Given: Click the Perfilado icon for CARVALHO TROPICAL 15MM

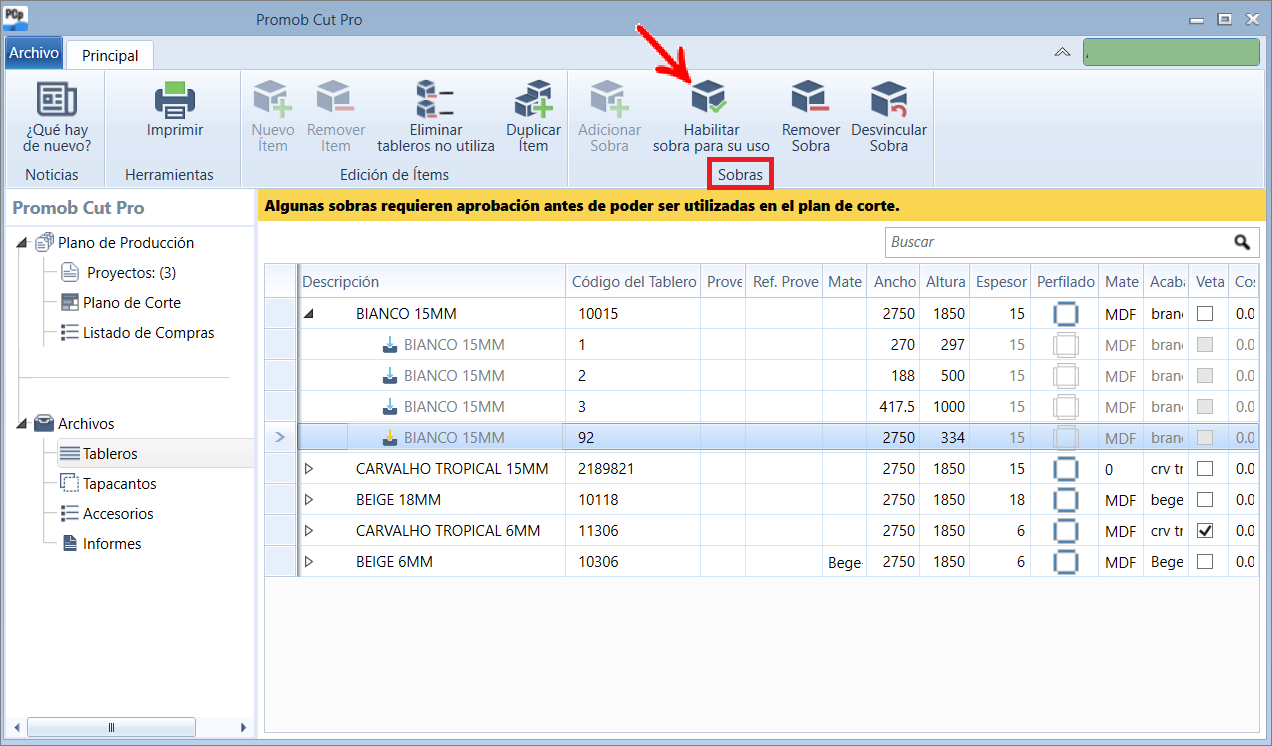Looking at the screenshot, I should (x=1066, y=468).
